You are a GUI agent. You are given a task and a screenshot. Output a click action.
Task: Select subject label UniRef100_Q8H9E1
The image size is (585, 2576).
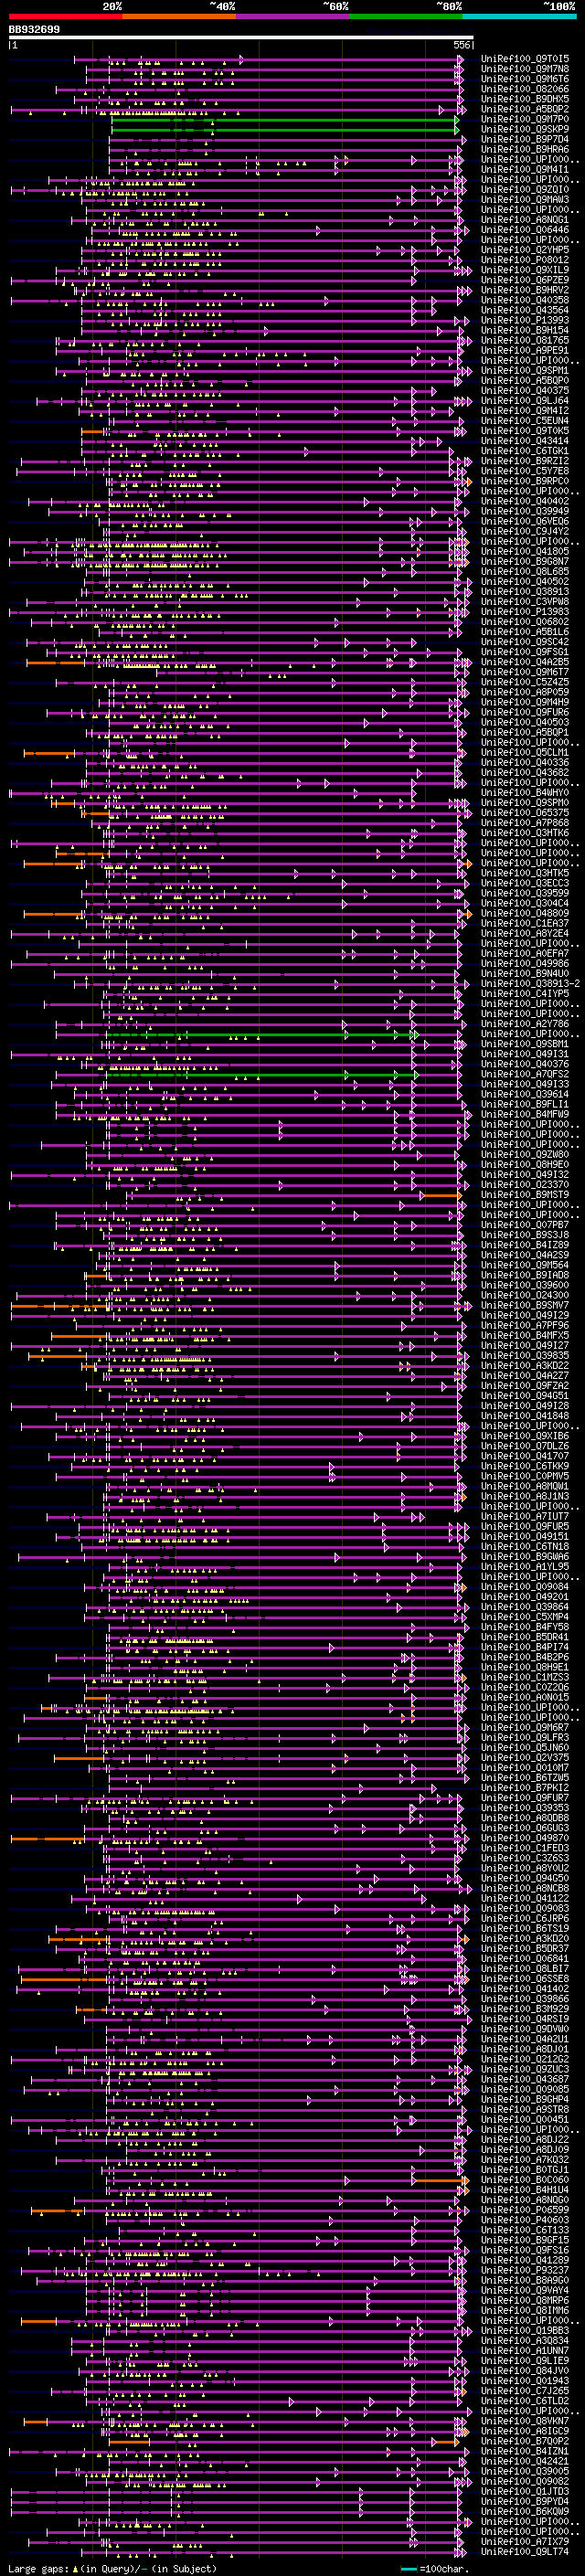point(525,1667)
